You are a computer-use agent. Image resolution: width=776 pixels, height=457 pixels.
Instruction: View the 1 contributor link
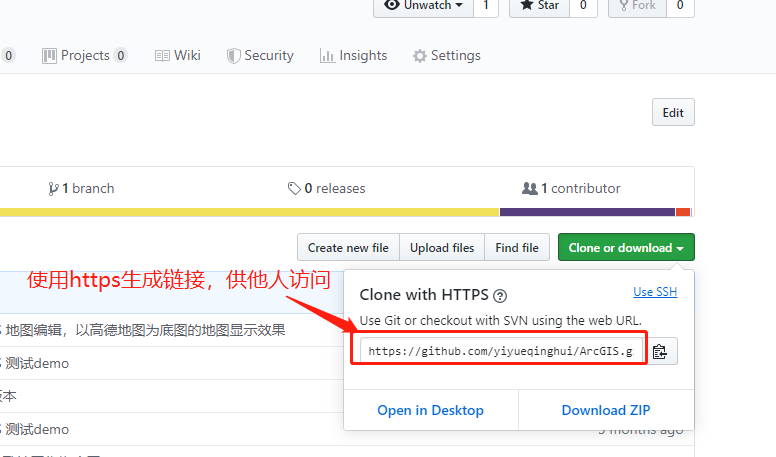571,189
